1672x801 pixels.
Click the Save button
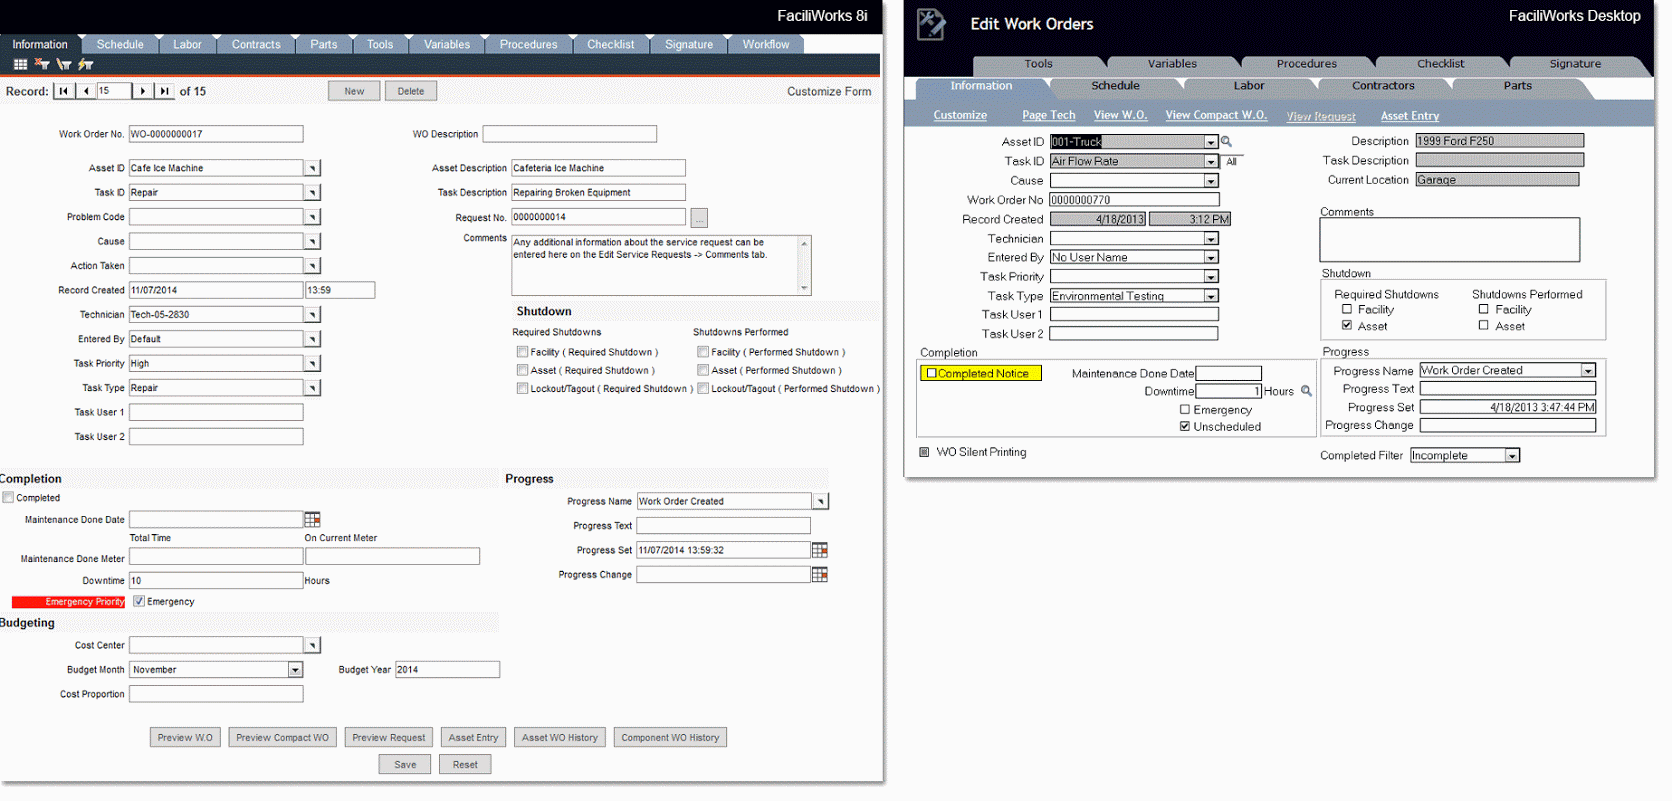(405, 764)
